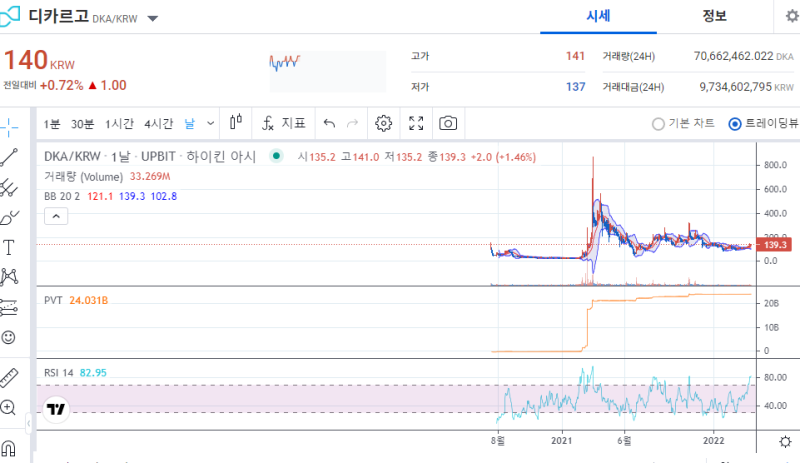This screenshot has width=800, height=463.
Task: Toggle the magnet mode icon
Action: pyautogui.click(x=9, y=448)
